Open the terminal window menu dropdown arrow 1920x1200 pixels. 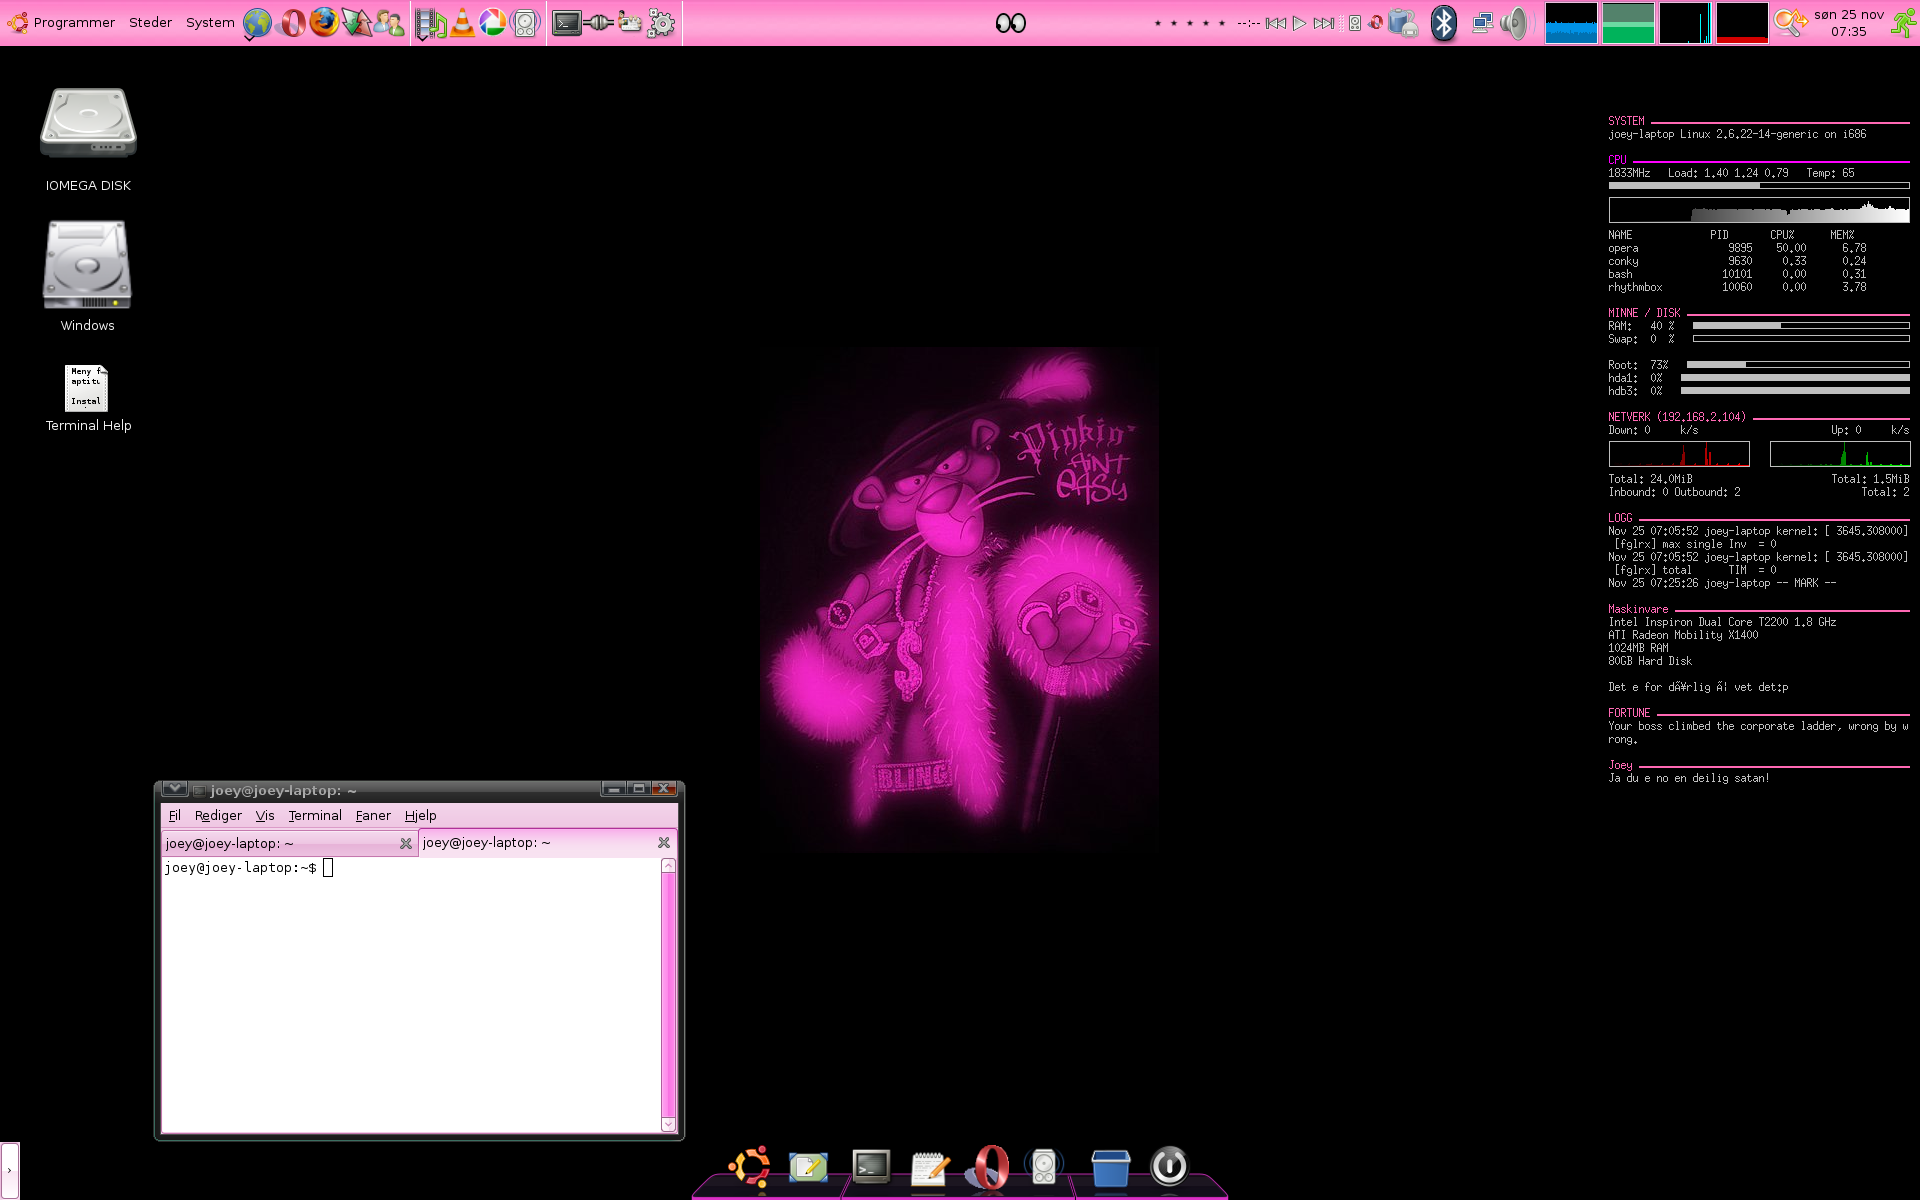[x=174, y=789]
